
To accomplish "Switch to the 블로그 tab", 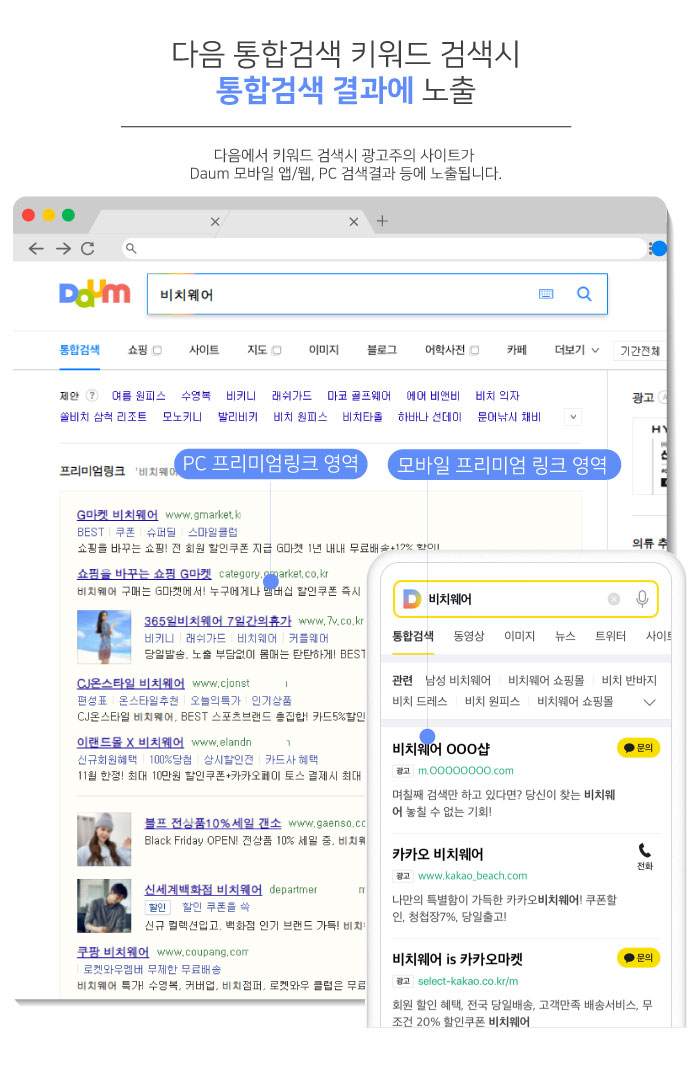I will (x=382, y=350).
